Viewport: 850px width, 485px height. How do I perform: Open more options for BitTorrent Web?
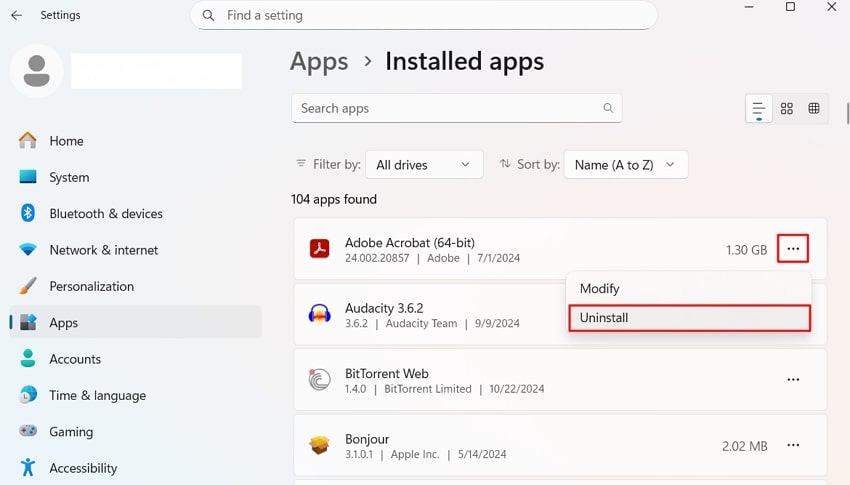click(793, 380)
